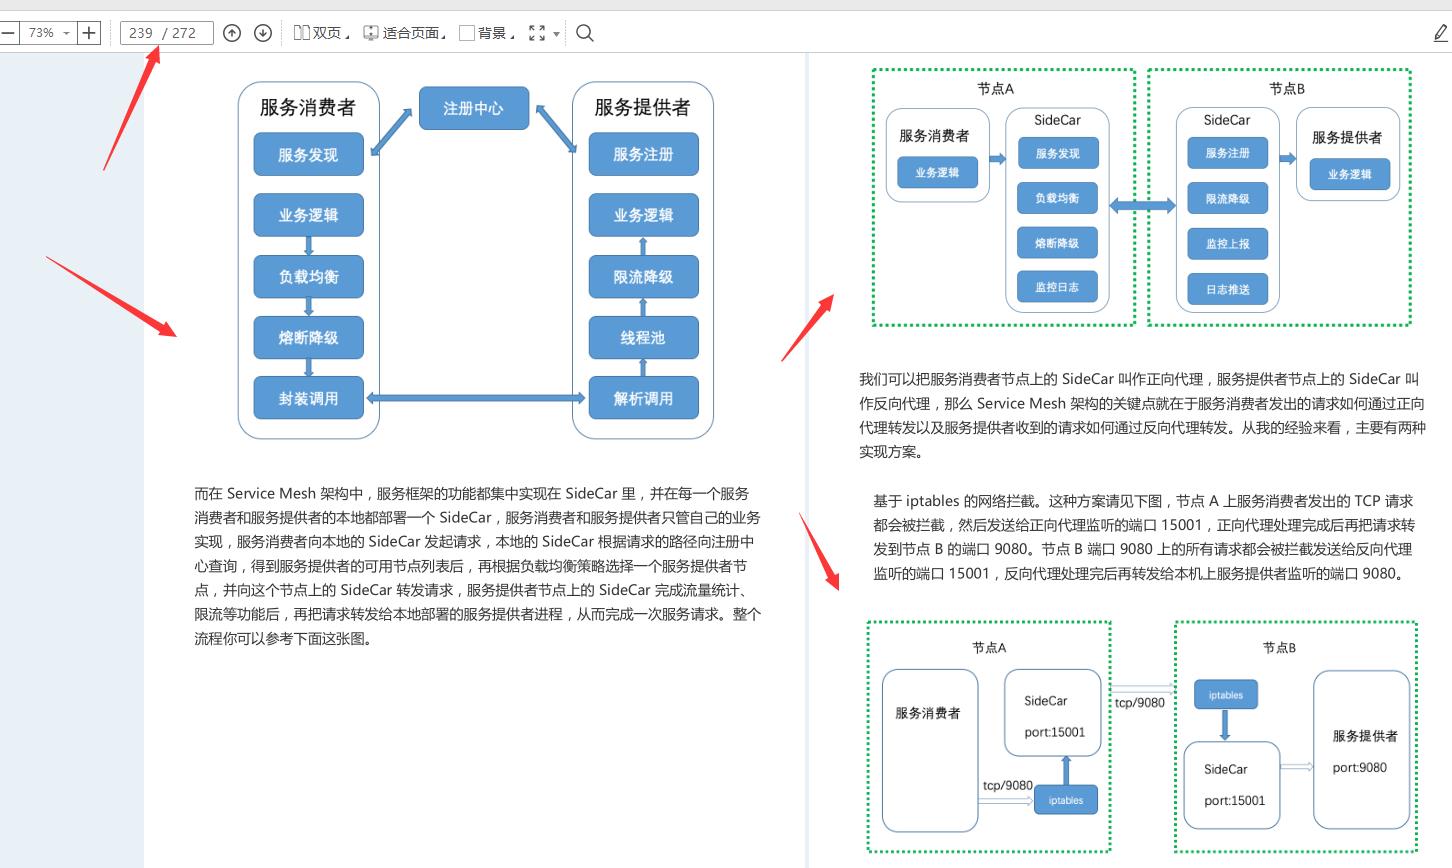
Task: Zoom out with the minus button
Action: 8,33
